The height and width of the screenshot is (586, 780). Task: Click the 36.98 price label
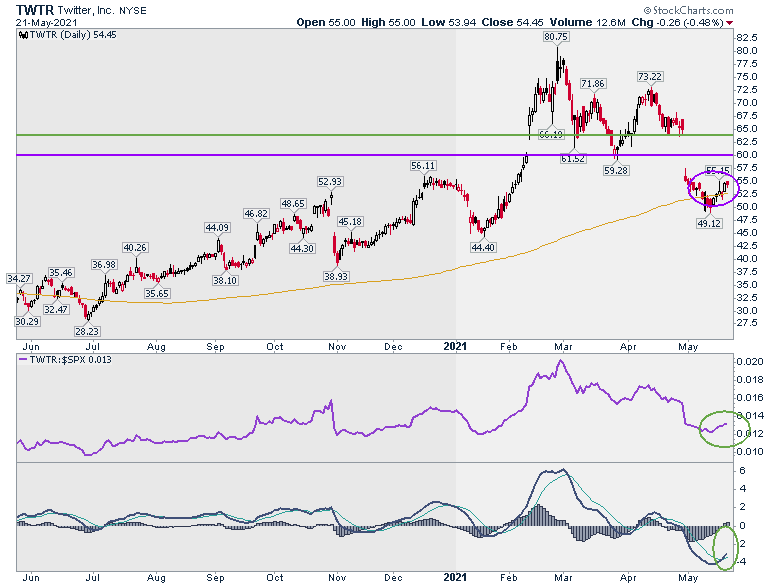(x=103, y=265)
